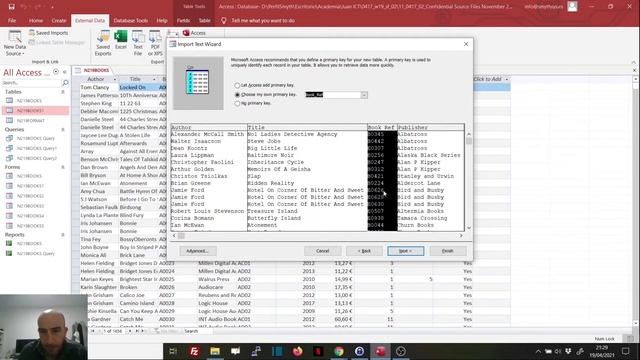
Task: Open Firefox from the taskbar
Action: coord(298,351)
